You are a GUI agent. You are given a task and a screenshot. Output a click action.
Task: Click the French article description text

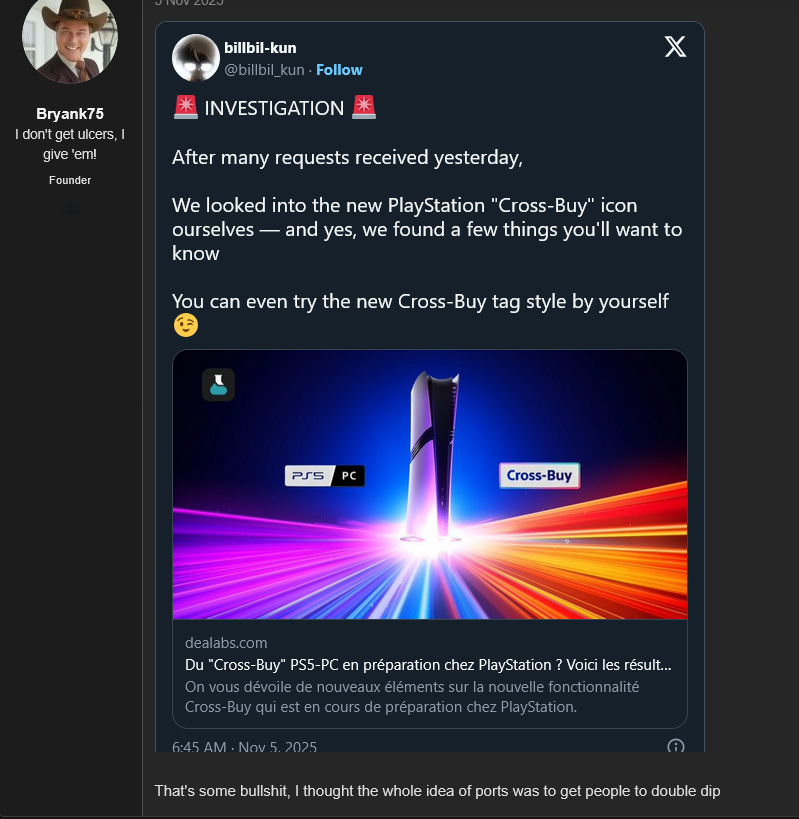coord(412,697)
